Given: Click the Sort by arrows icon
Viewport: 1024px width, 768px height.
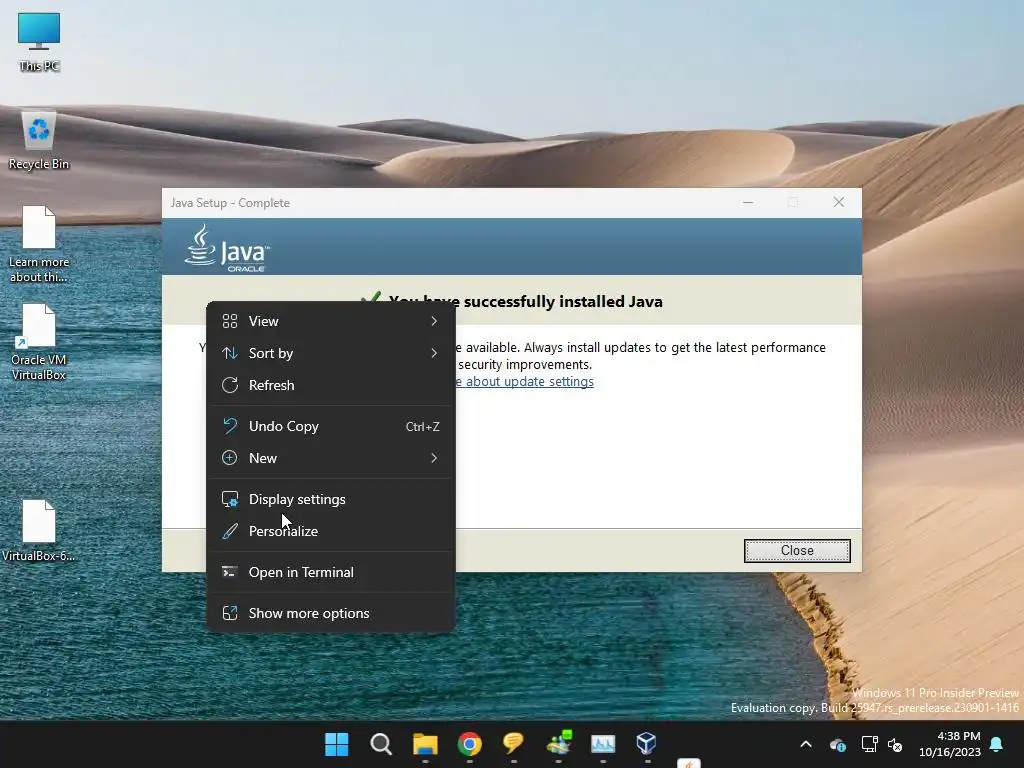Looking at the screenshot, I should (x=230, y=353).
